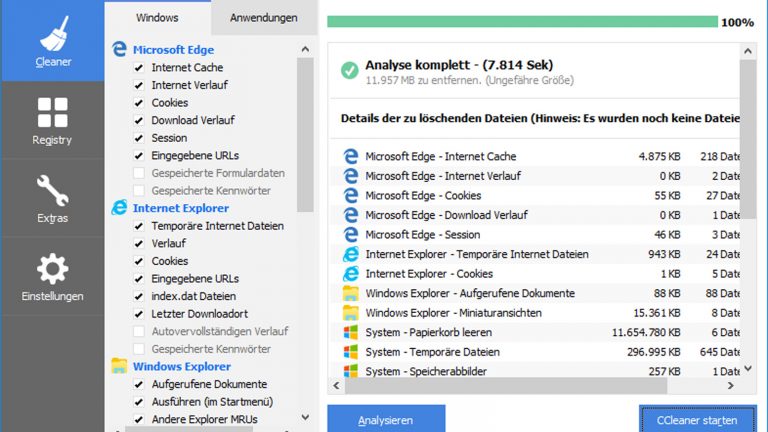Click folder icon beside Aufgerufene Dokumente result
768x432 pixels.
click(x=351, y=293)
